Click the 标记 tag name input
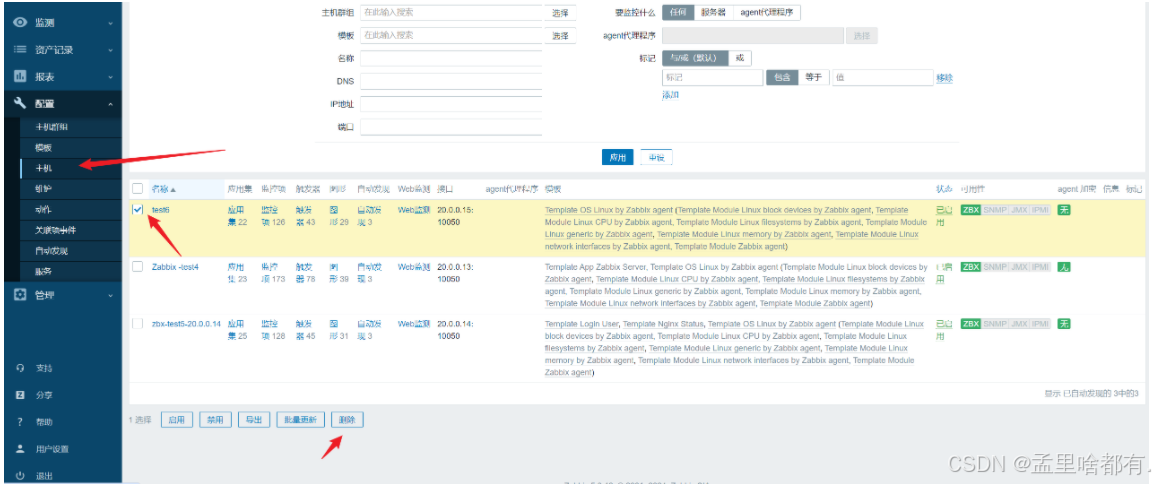 [x=712, y=77]
